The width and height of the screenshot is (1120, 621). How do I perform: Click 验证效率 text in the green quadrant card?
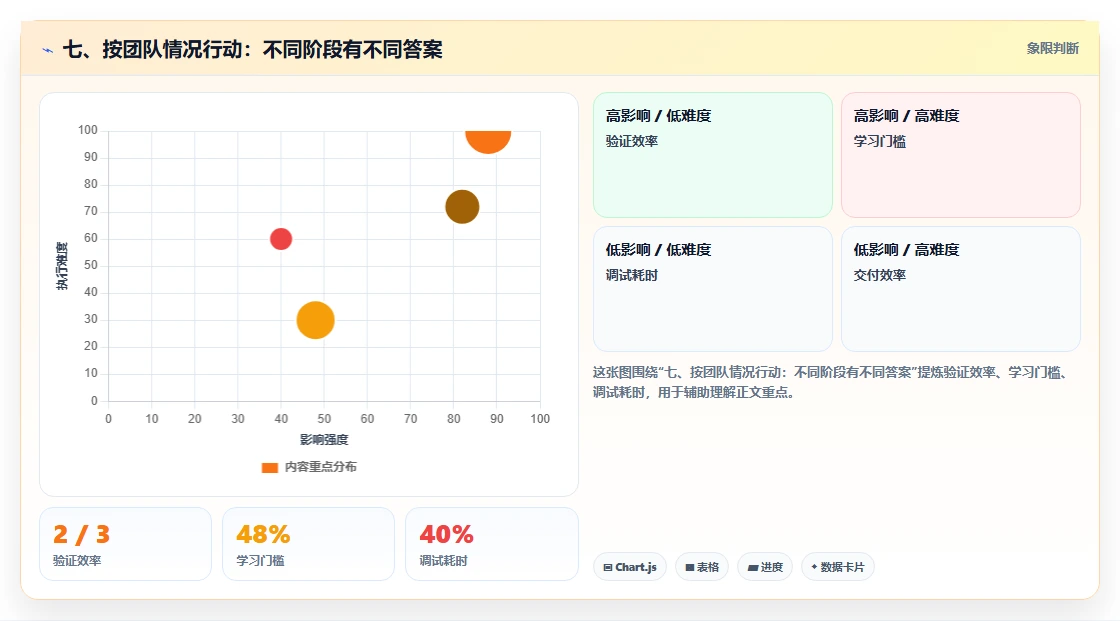632,141
